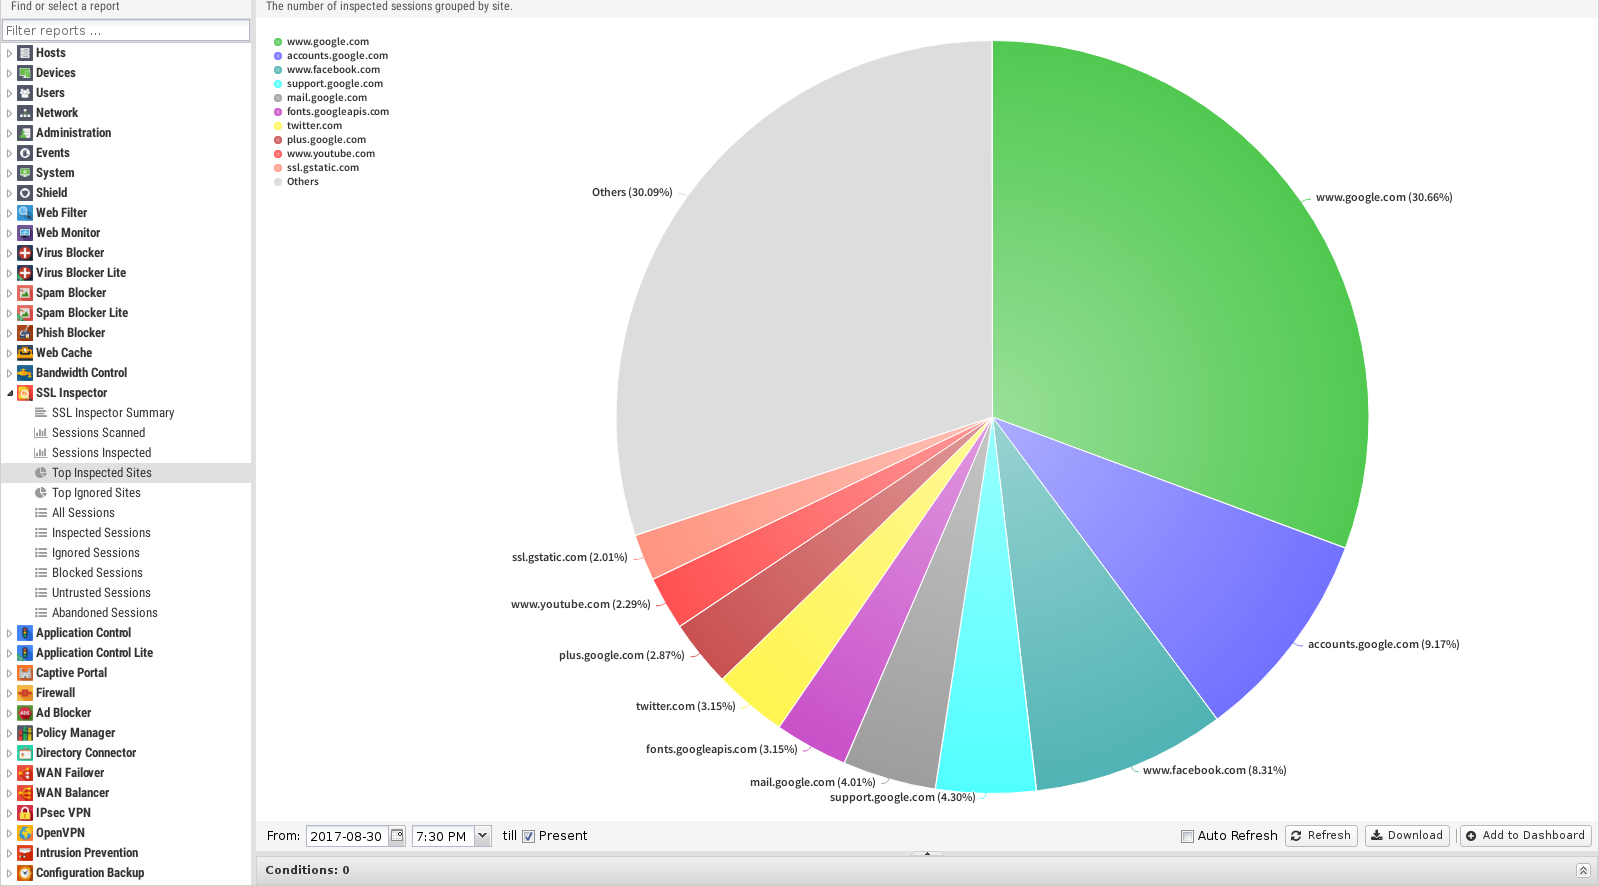Click the Web Filter app icon
This screenshot has width=1599, height=886.
click(x=25, y=213)
